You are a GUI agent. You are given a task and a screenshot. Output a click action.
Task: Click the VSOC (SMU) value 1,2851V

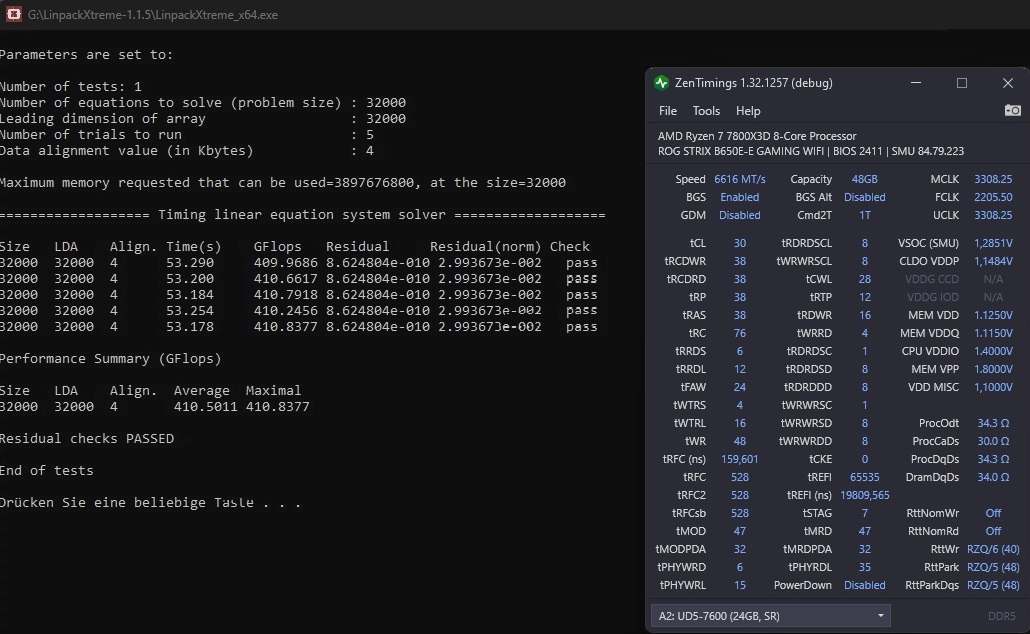click(x=993, y=243)
